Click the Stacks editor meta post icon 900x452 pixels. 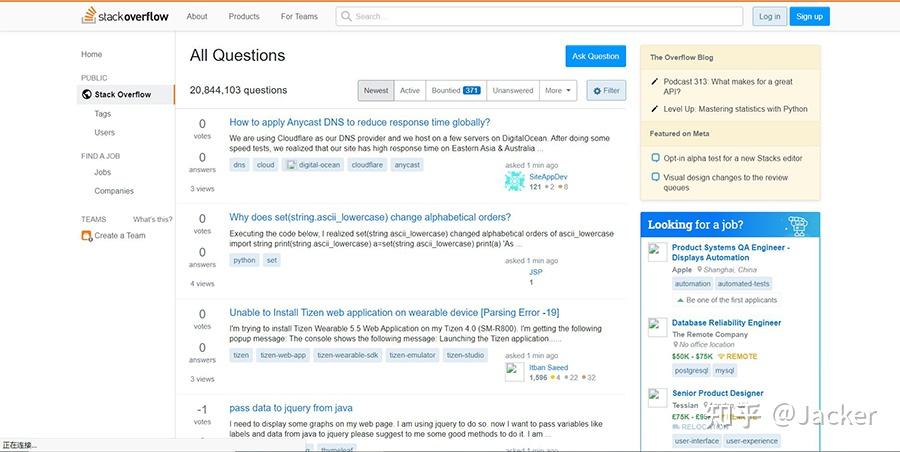[x=655, y=158]
